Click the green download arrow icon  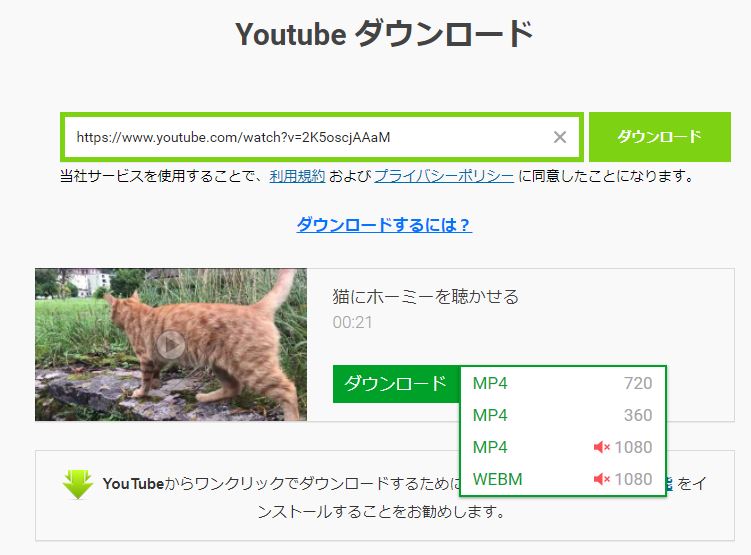(x=78, y=485)
